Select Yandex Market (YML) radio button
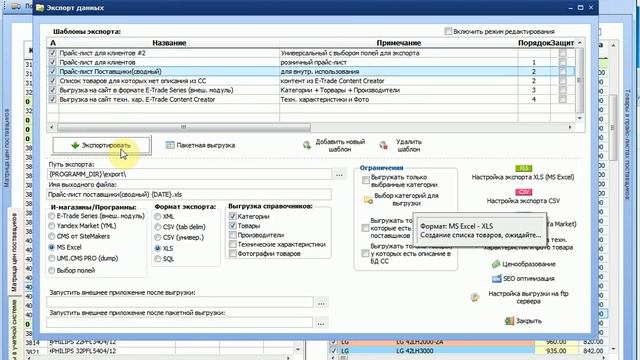This screenshot has width=640, height=360. pos(51,226)
